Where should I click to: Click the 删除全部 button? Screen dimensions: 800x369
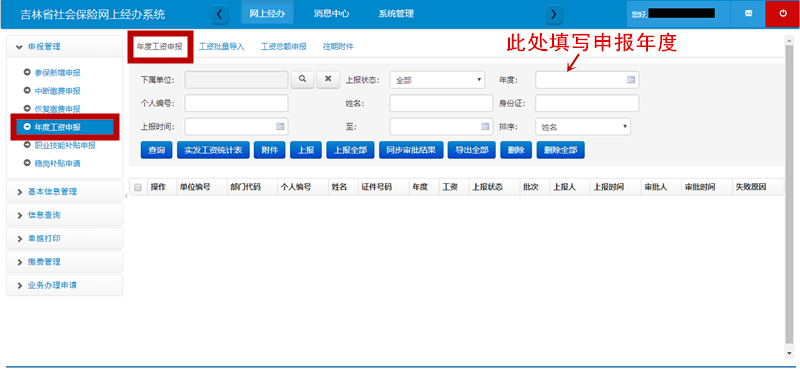click(x=561, y=150)
